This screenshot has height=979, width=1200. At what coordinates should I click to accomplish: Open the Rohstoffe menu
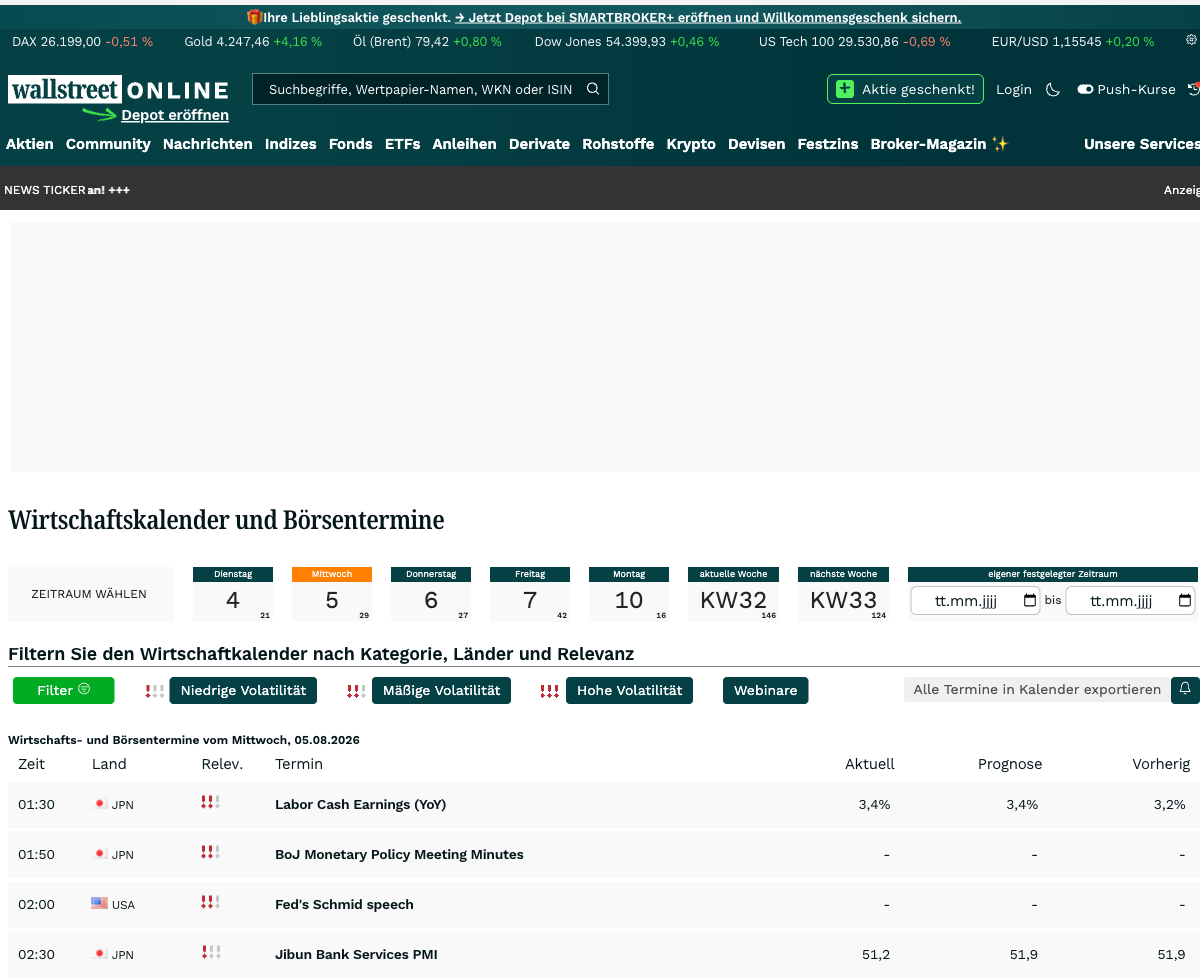(x=618, y=144)
